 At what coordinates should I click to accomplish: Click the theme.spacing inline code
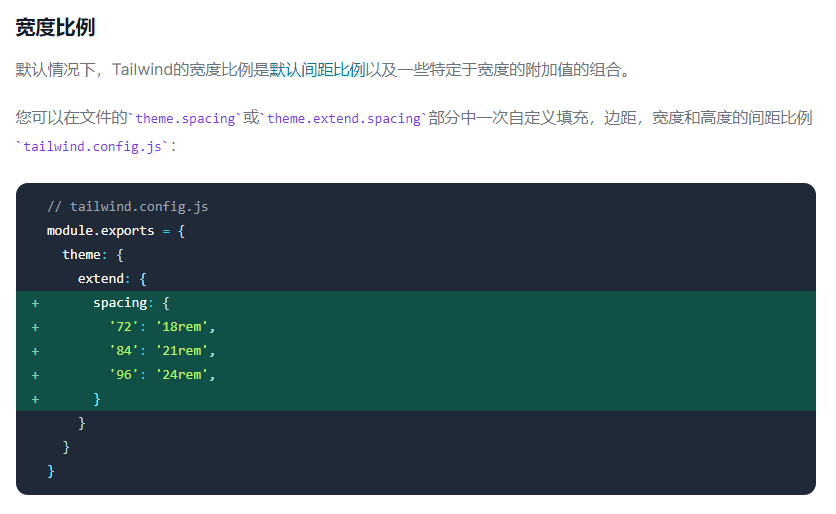185,118
